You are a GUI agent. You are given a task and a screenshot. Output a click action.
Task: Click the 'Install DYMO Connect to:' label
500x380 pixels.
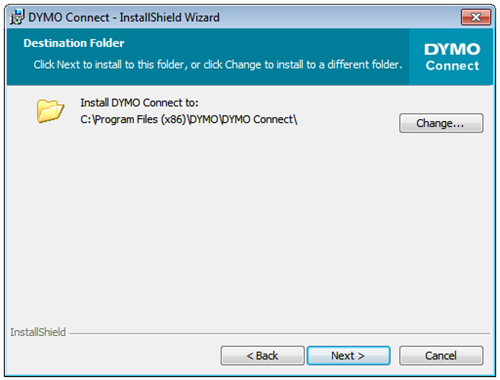coord(139,103)
